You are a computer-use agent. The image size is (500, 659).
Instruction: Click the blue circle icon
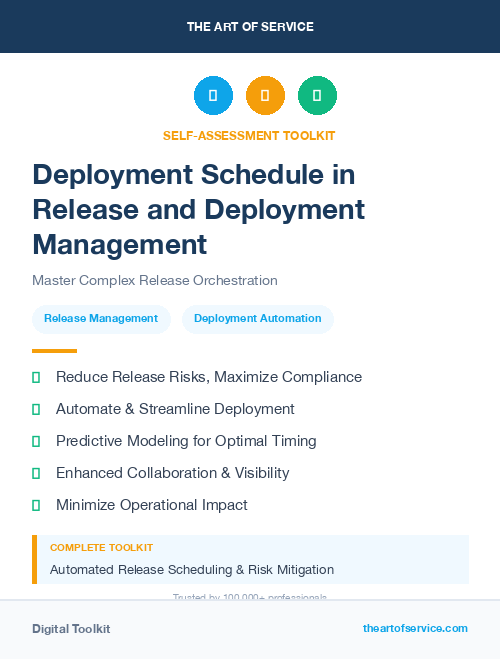point(213,95)
